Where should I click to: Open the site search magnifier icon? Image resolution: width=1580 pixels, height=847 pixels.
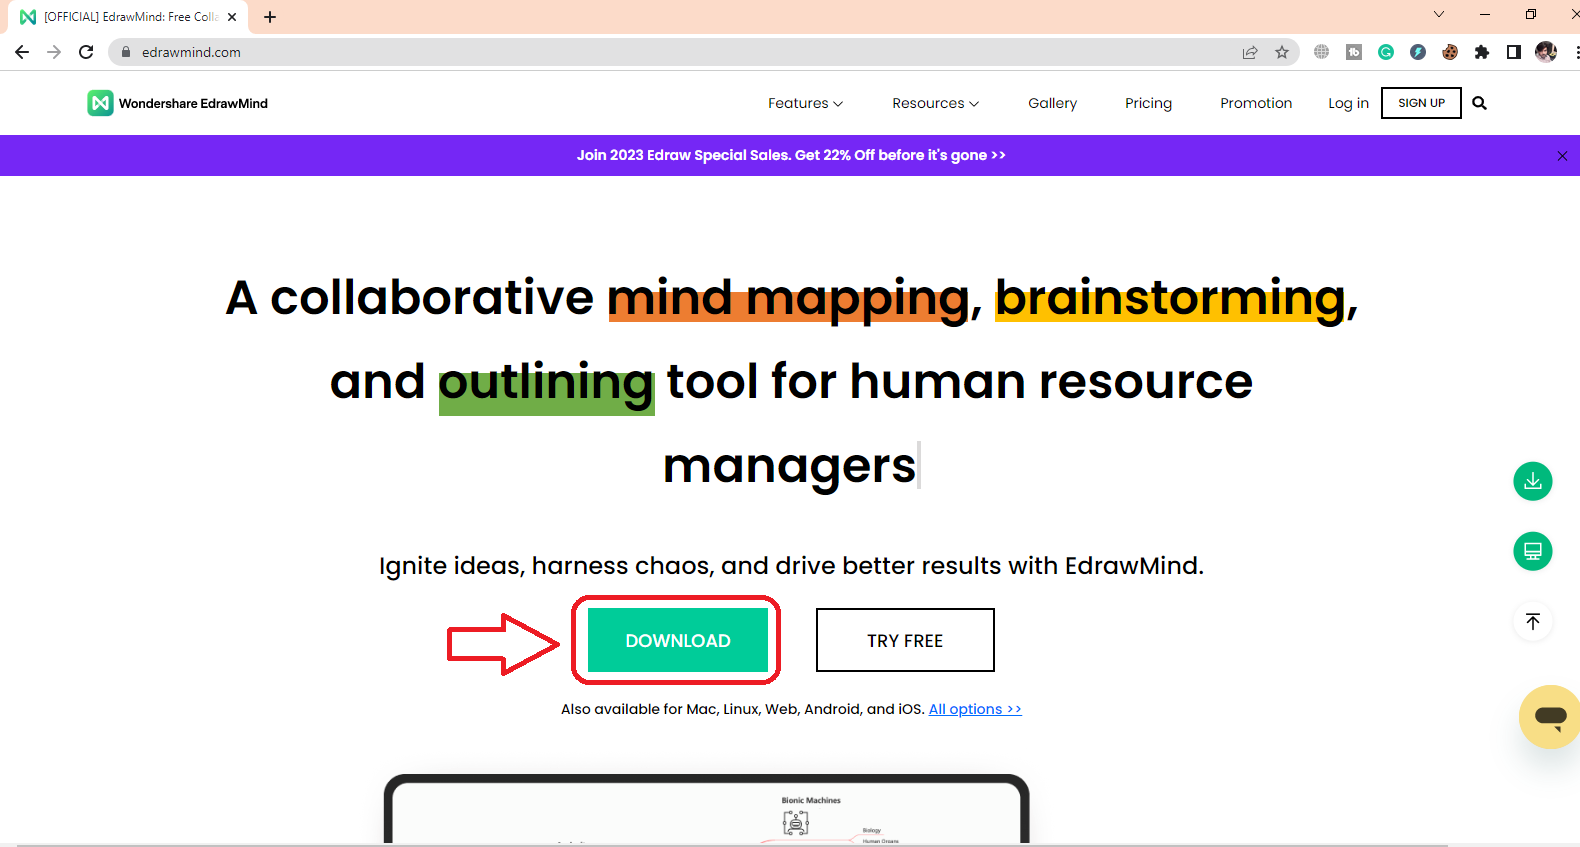click(1480, 103)
